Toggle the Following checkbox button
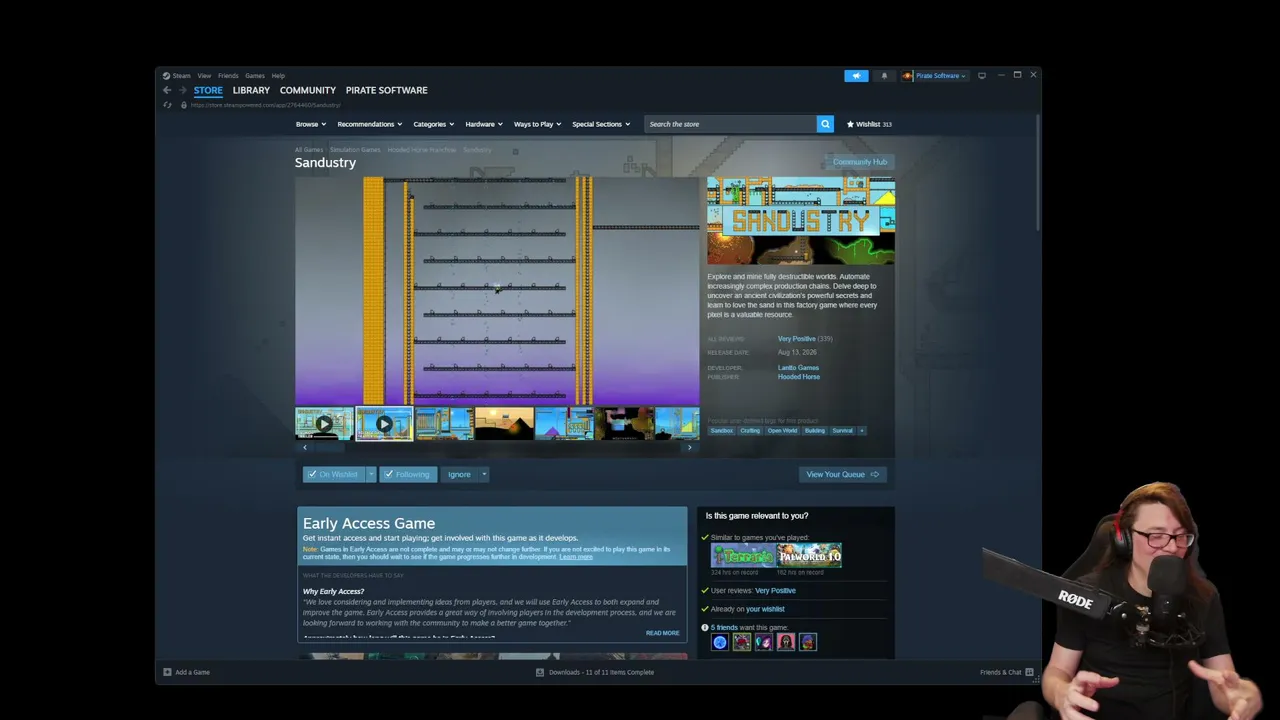The image size is (1280, 720). (x=408, y=474)
